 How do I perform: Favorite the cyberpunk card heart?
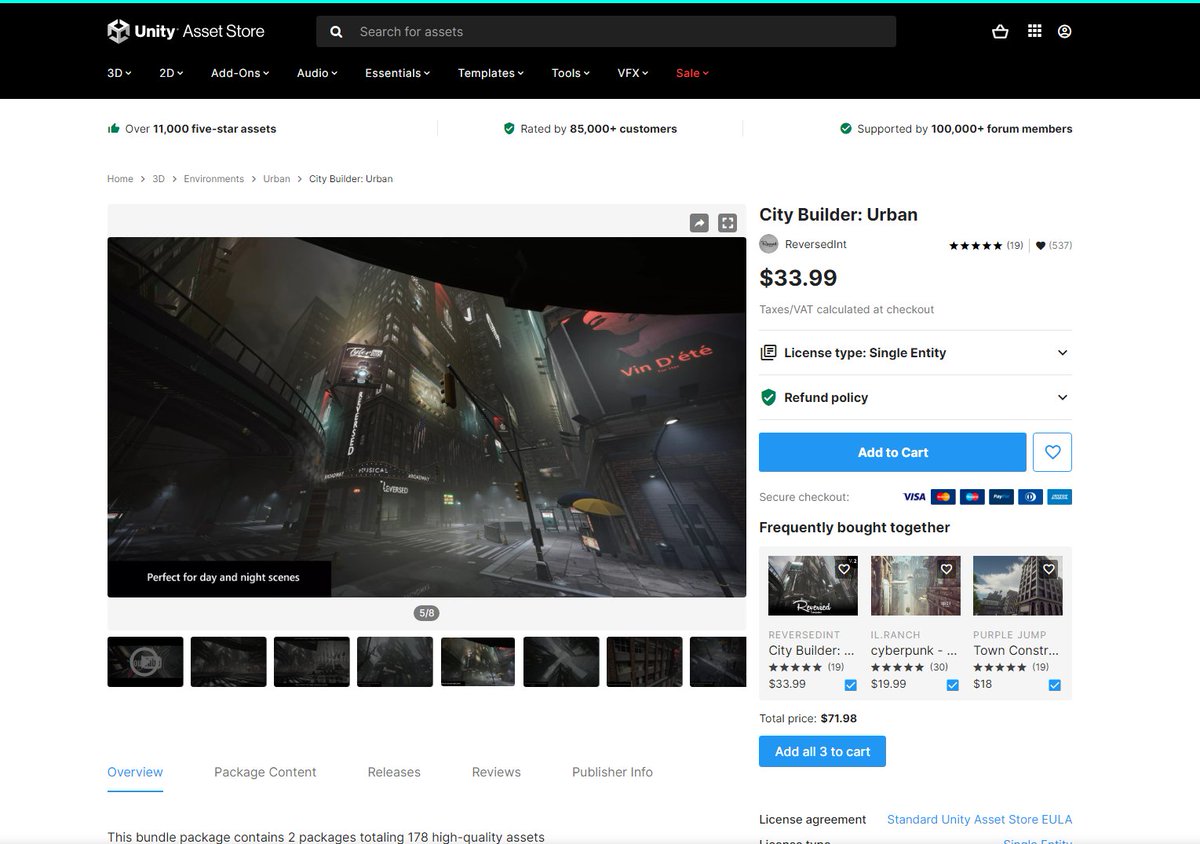[x=946, y=569]
